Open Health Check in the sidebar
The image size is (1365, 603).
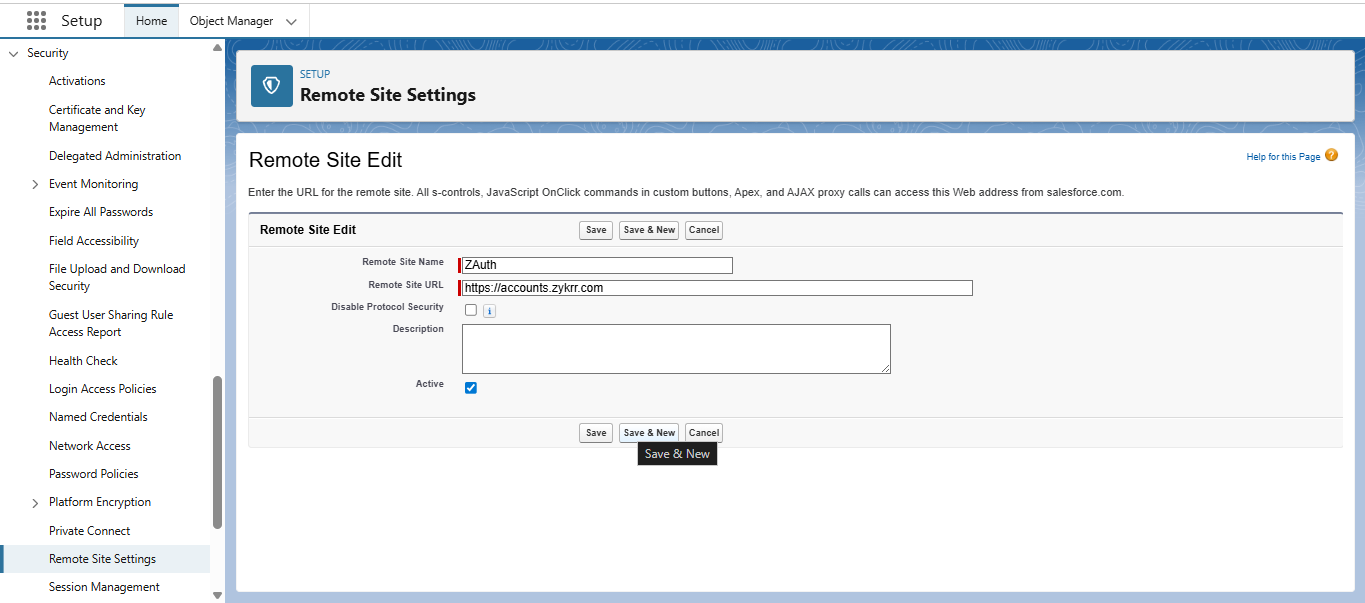[x=83, y=361]
